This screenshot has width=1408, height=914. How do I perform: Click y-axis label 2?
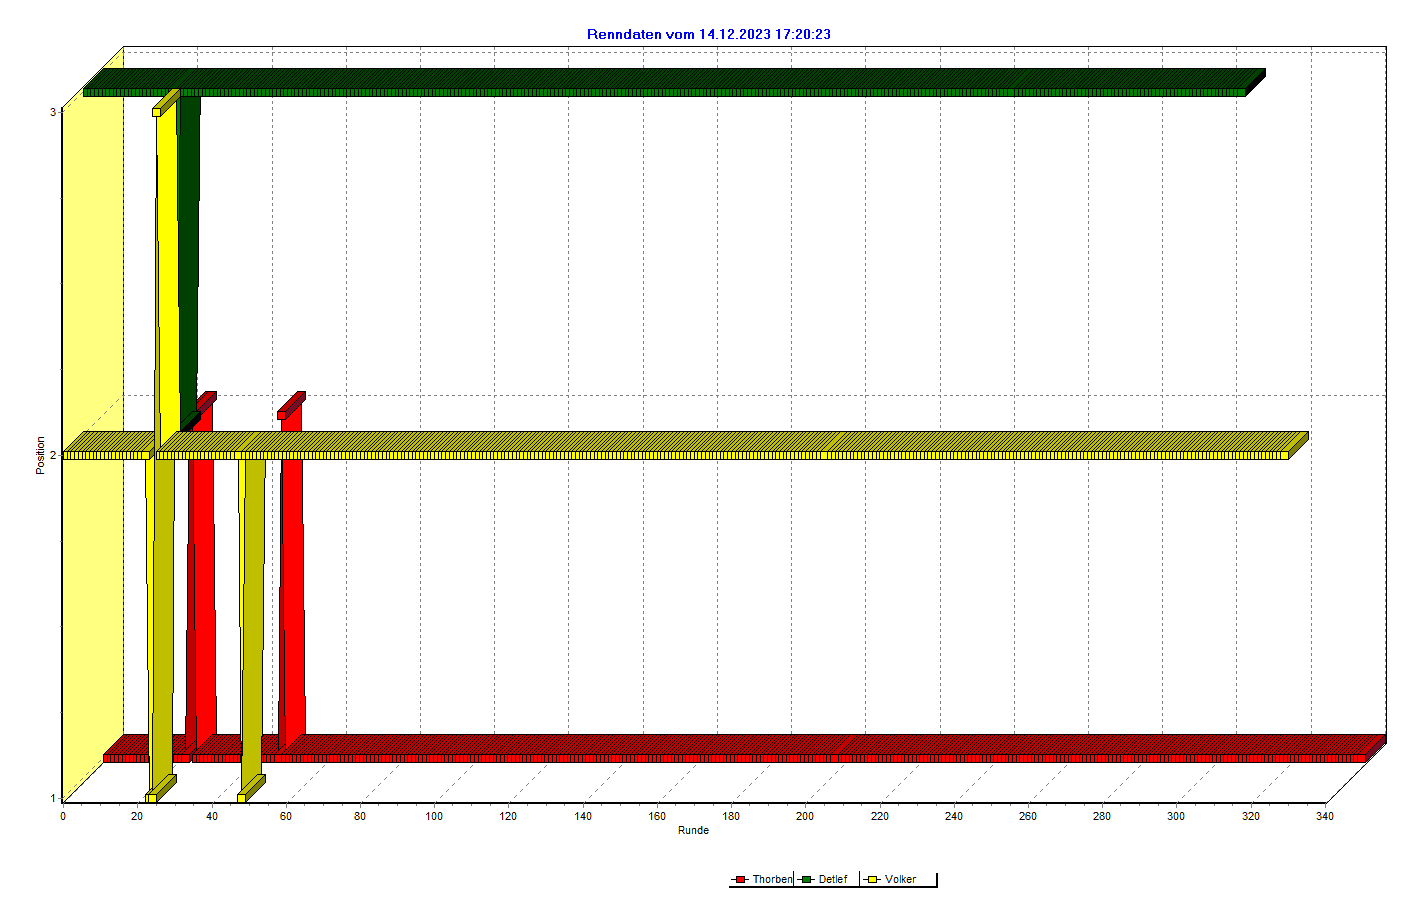pyautogui.click(x=53, y=455)
